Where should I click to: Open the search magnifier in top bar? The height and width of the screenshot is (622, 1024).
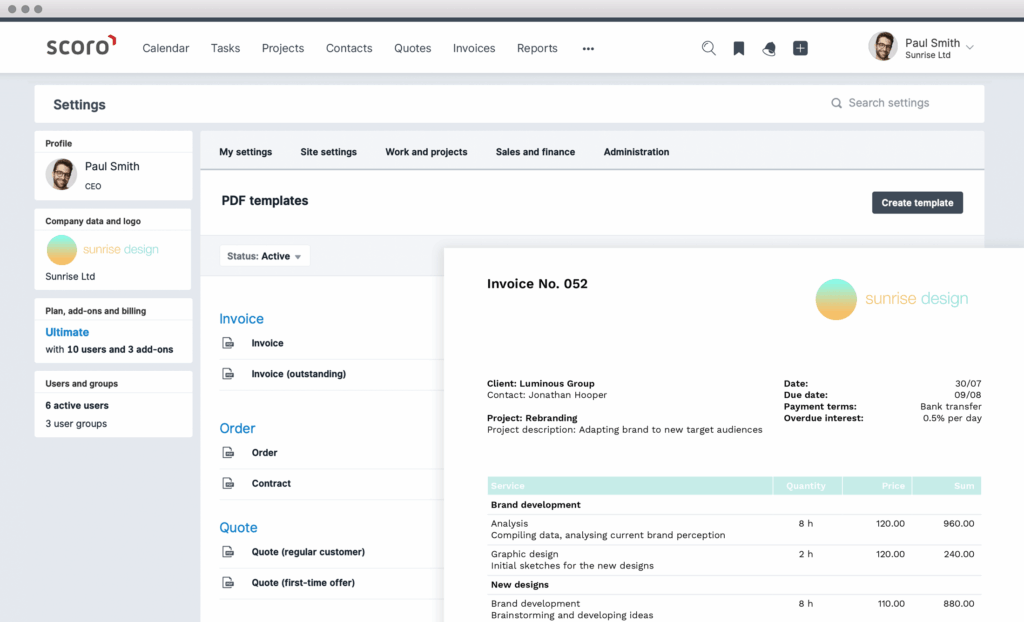[709, 48]
